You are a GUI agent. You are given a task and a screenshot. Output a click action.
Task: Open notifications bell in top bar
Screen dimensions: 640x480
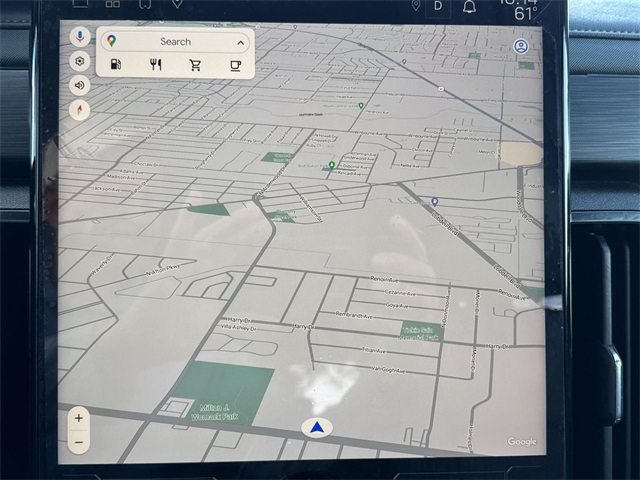click(x=469, y=6)
